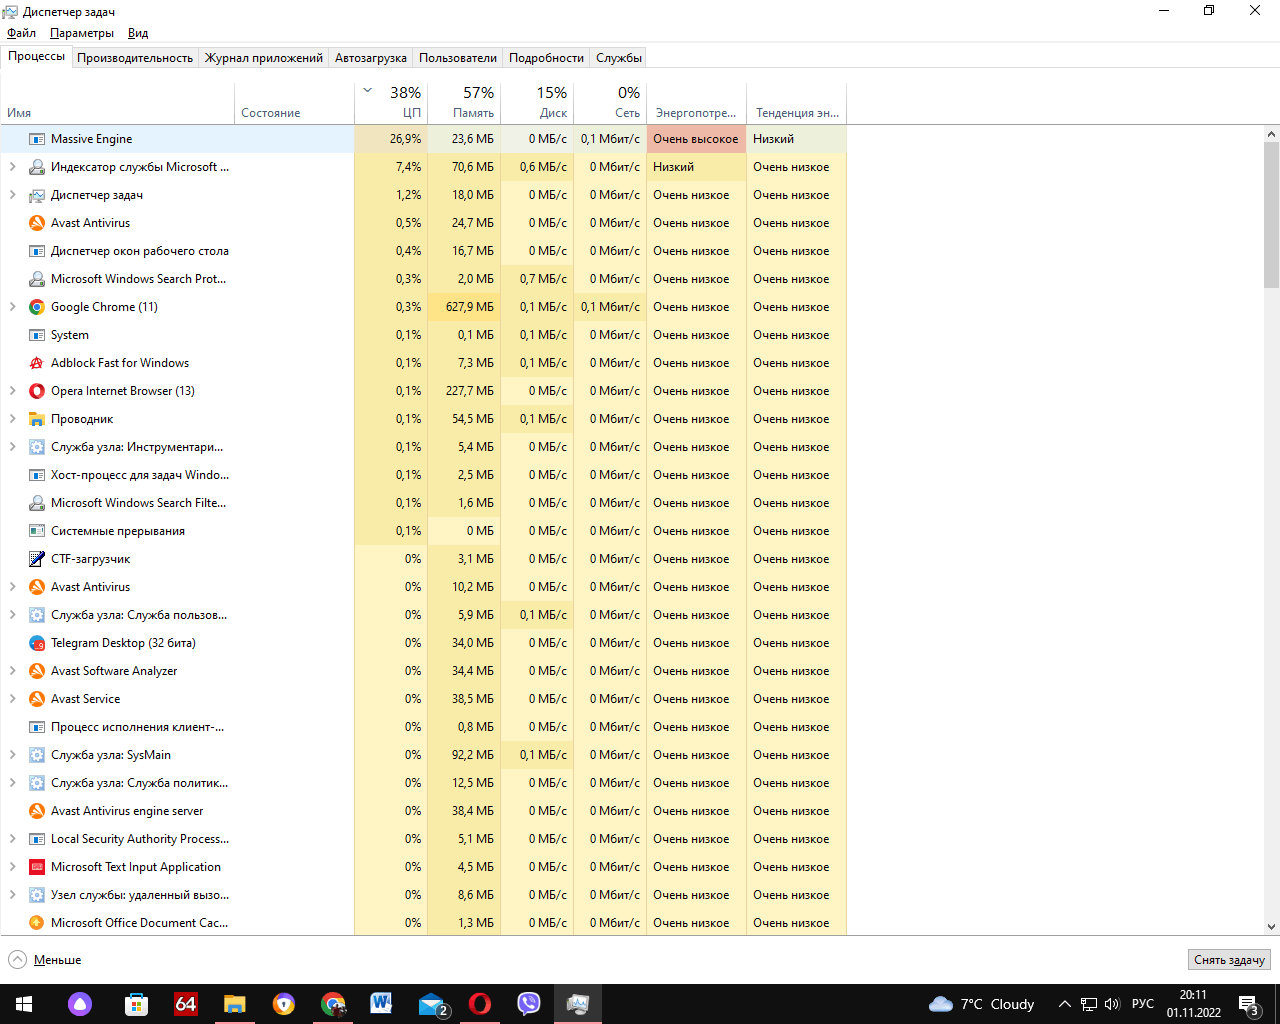Click Очень высокое cell for Massive Engine
The width and height of the screenshot is (1280, 1024).
point(696,139)
